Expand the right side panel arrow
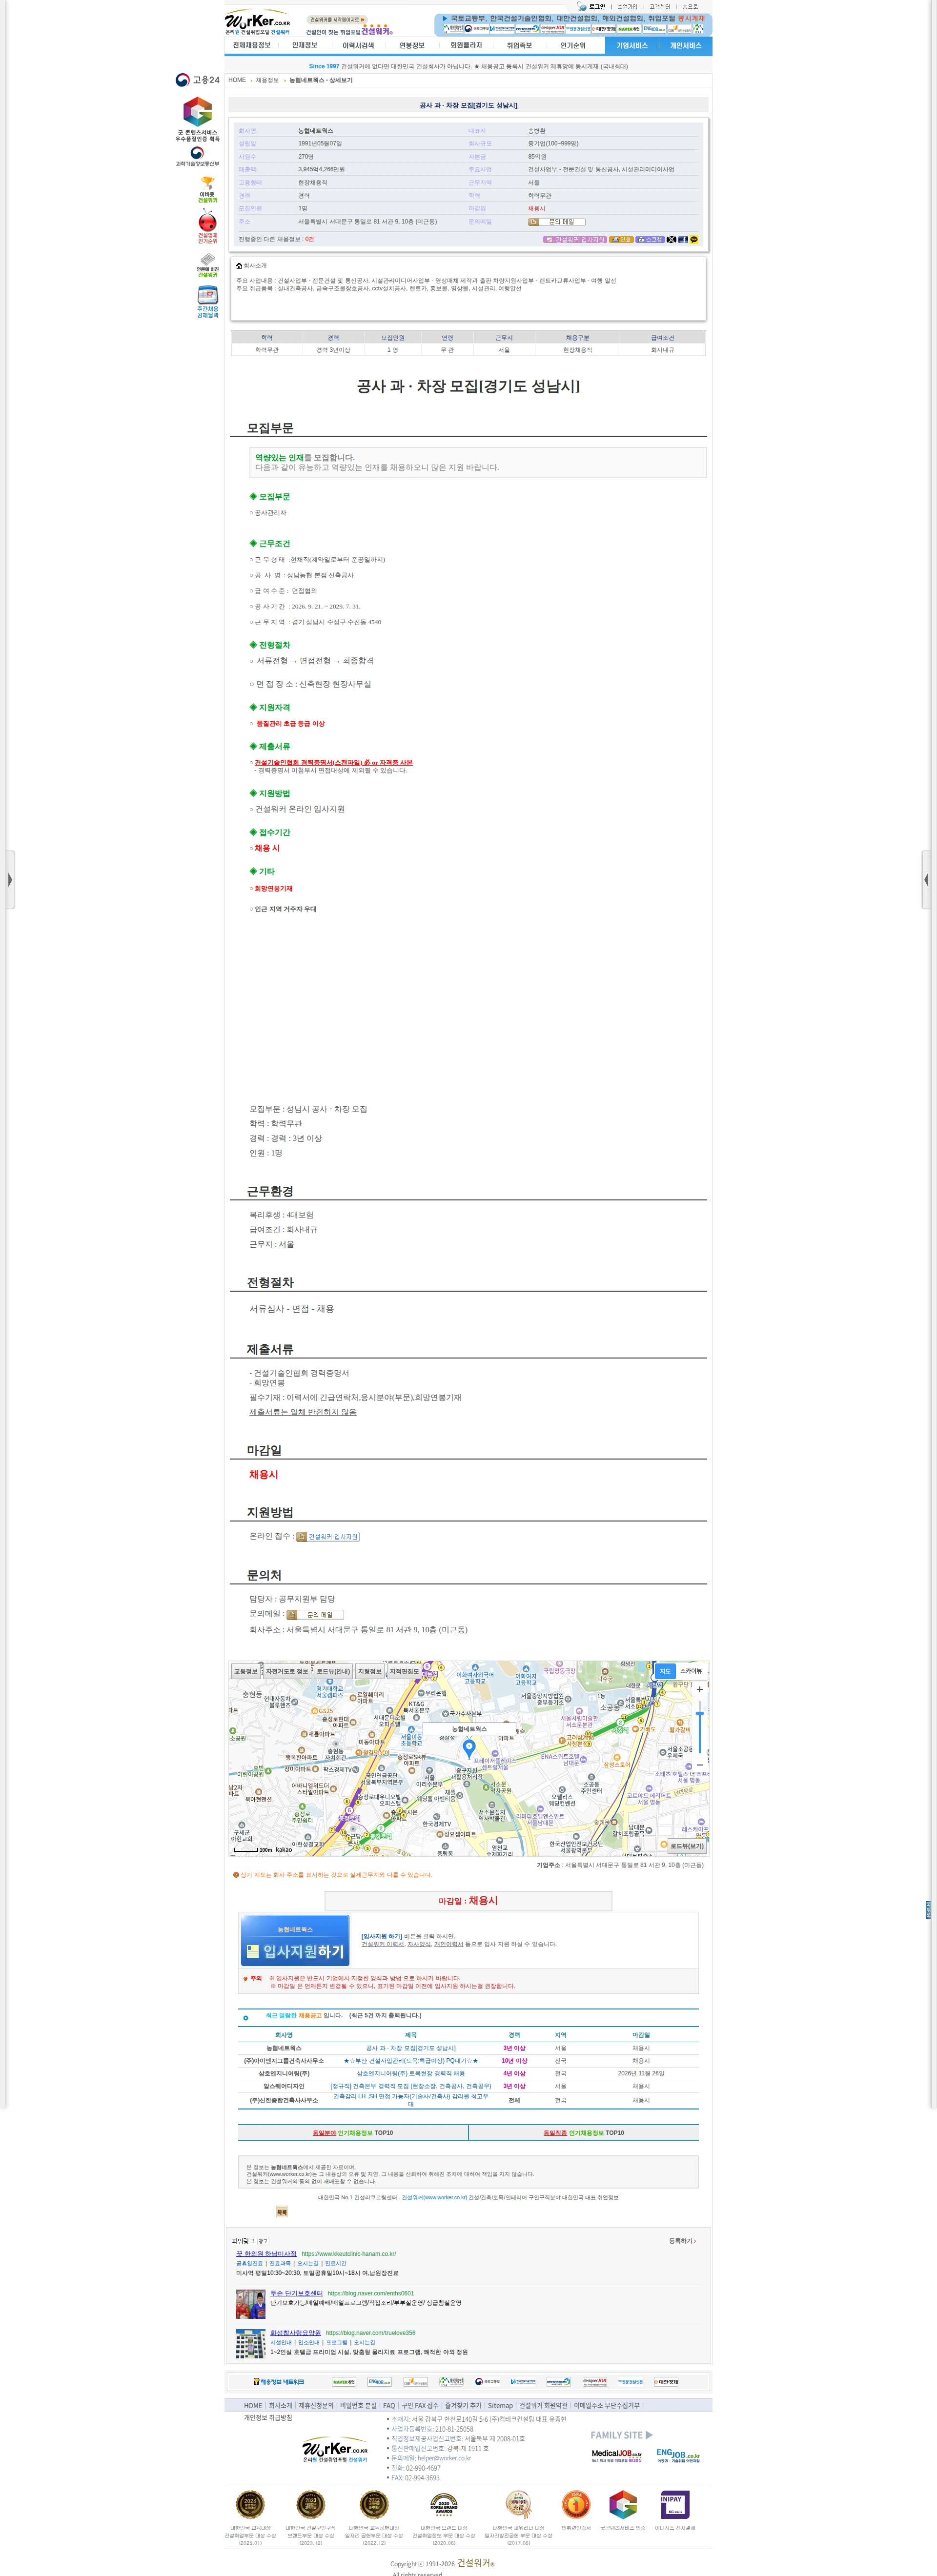This screenshot has height=2576, width=937. tap(926, 879)
